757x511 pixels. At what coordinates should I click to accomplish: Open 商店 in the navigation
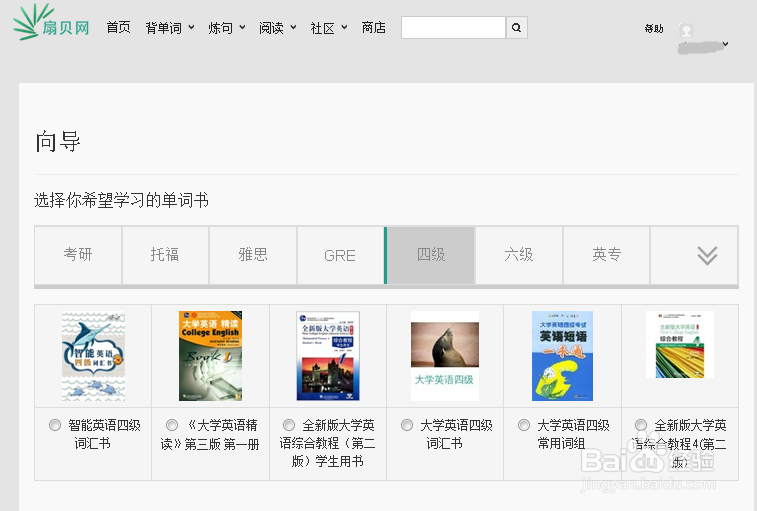(x=374, y=28)
